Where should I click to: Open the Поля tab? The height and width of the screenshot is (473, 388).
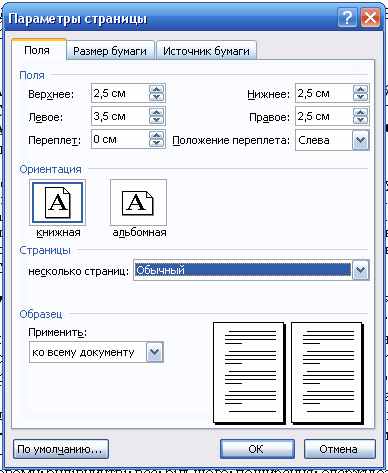[x=38, y=50]
